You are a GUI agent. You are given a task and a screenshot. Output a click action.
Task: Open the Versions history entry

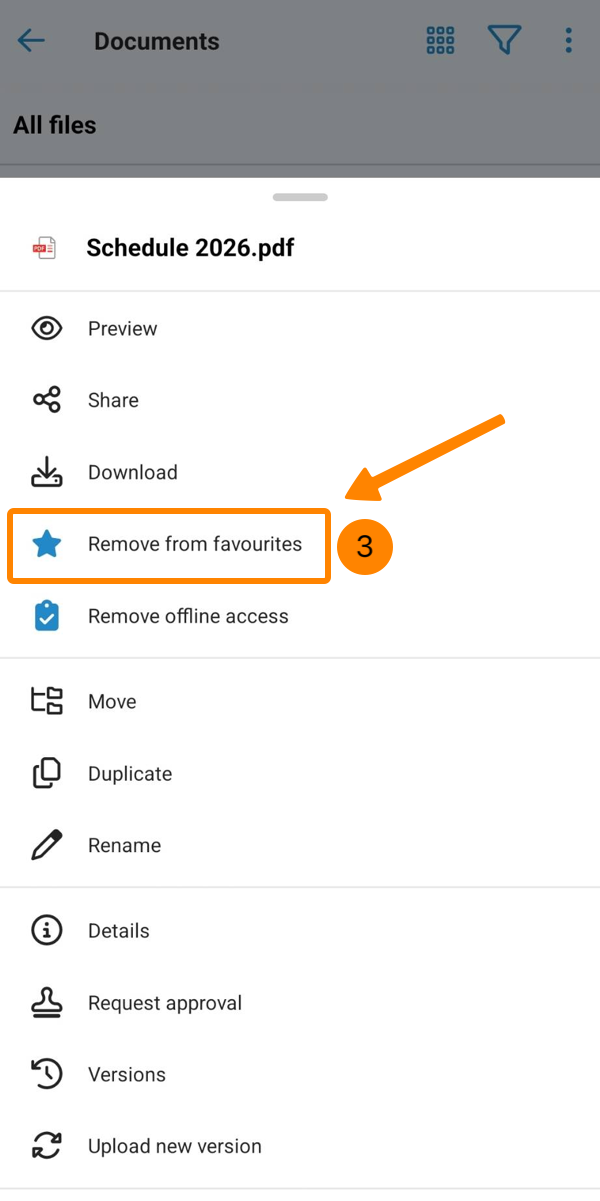click(x=127, y=1075)
